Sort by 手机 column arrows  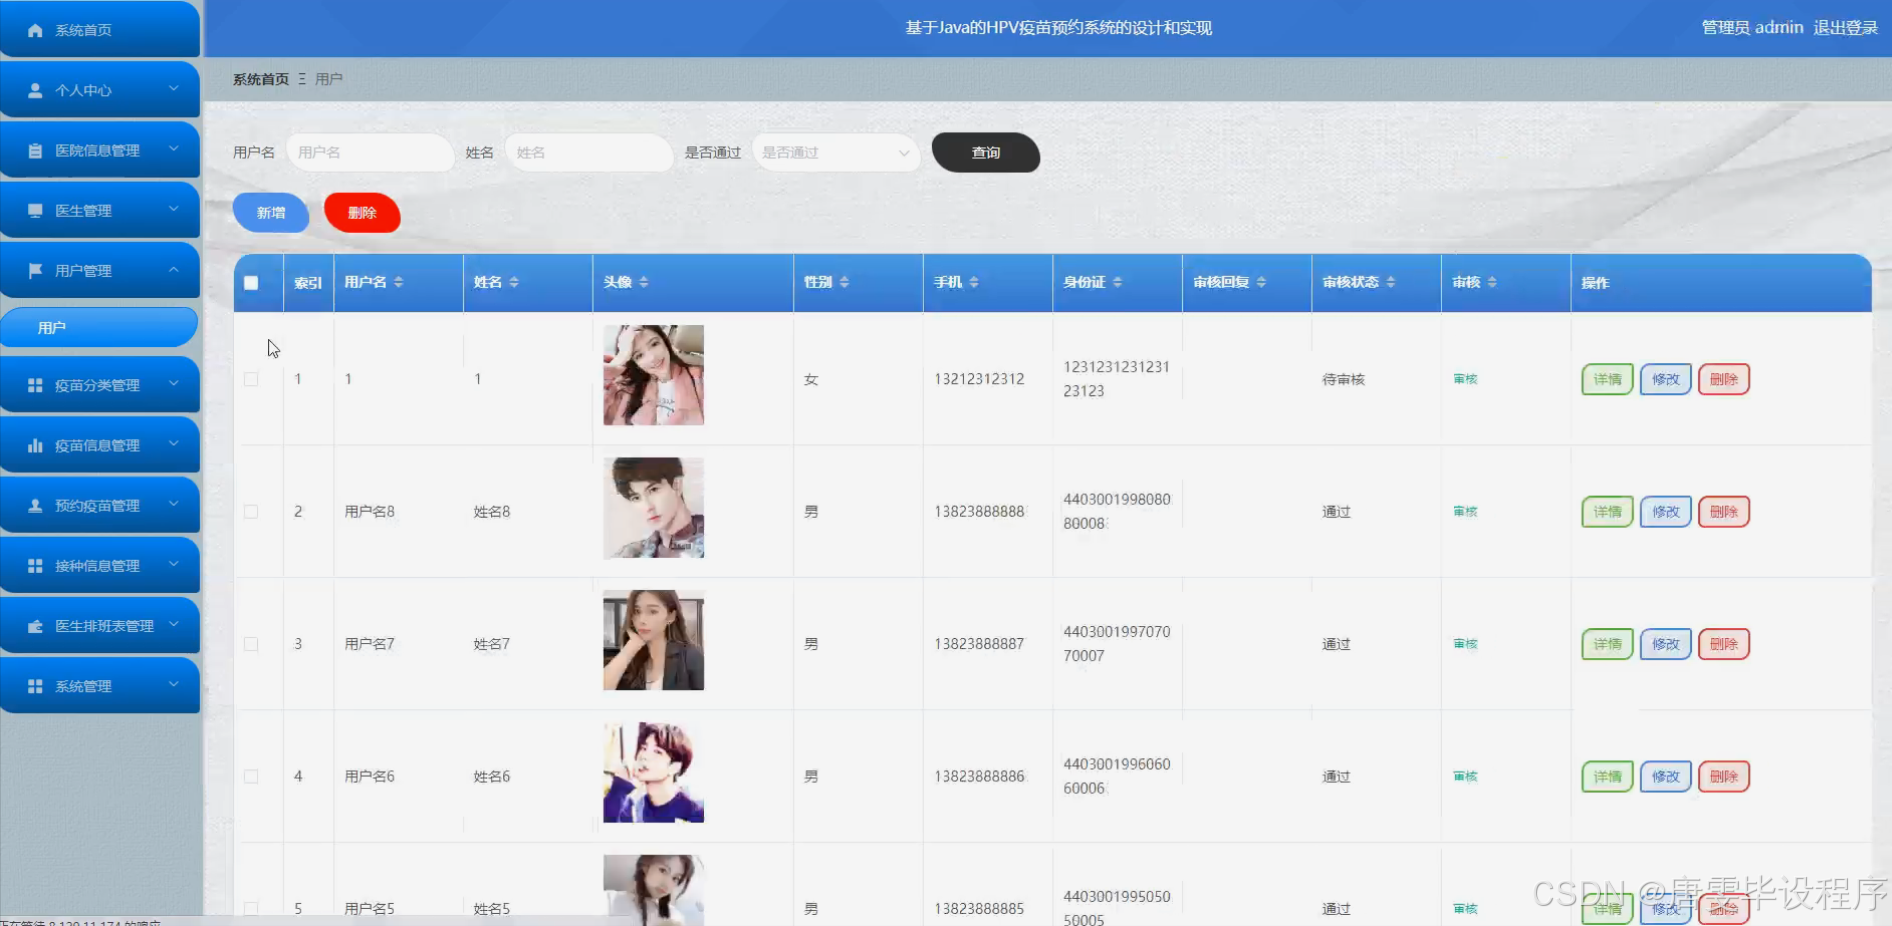tap(974, 282)
